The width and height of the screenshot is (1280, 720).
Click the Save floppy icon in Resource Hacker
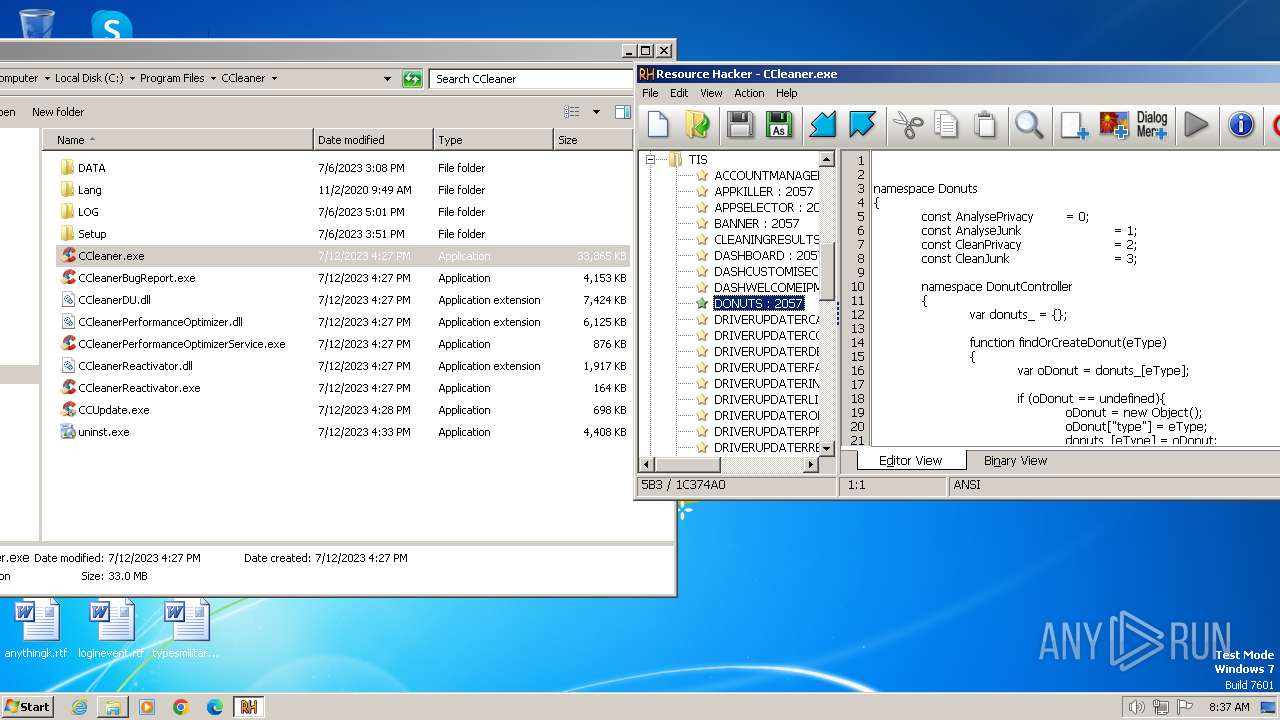point(740,124)
